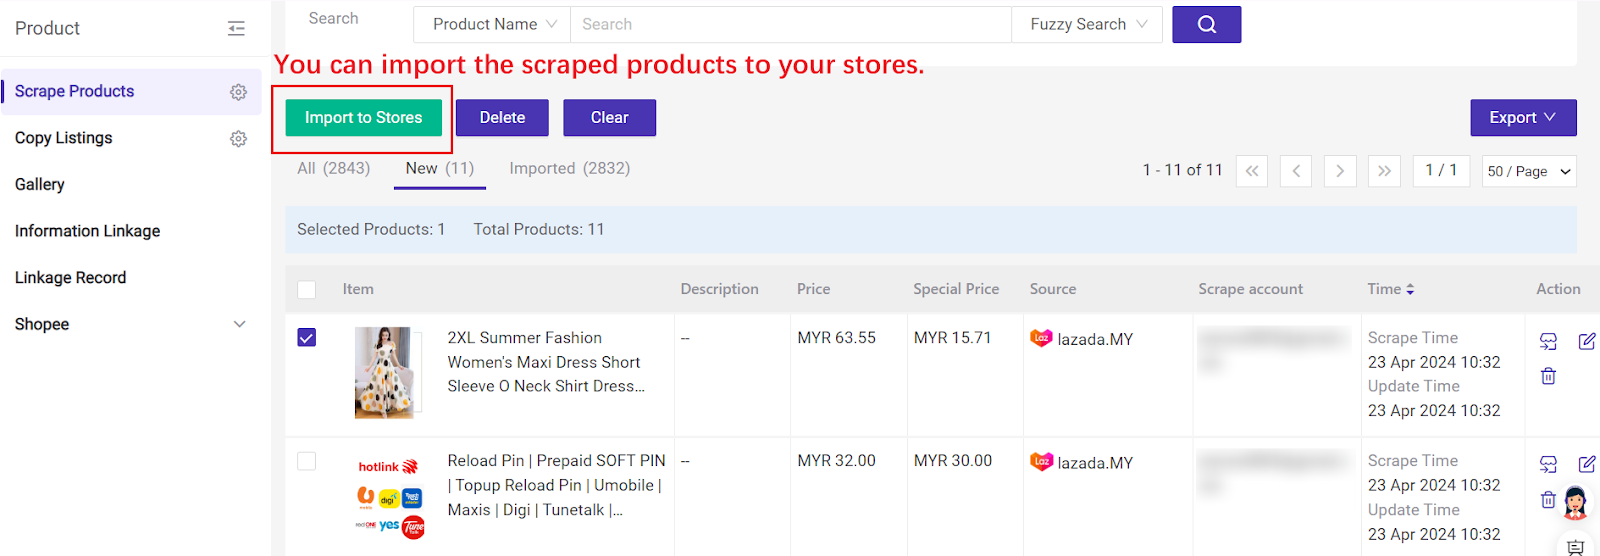Collapse the Product sidebar menu icon
Image resolution: width=1600 pixels, height=556 pixels.
click(x=236, y=29)
